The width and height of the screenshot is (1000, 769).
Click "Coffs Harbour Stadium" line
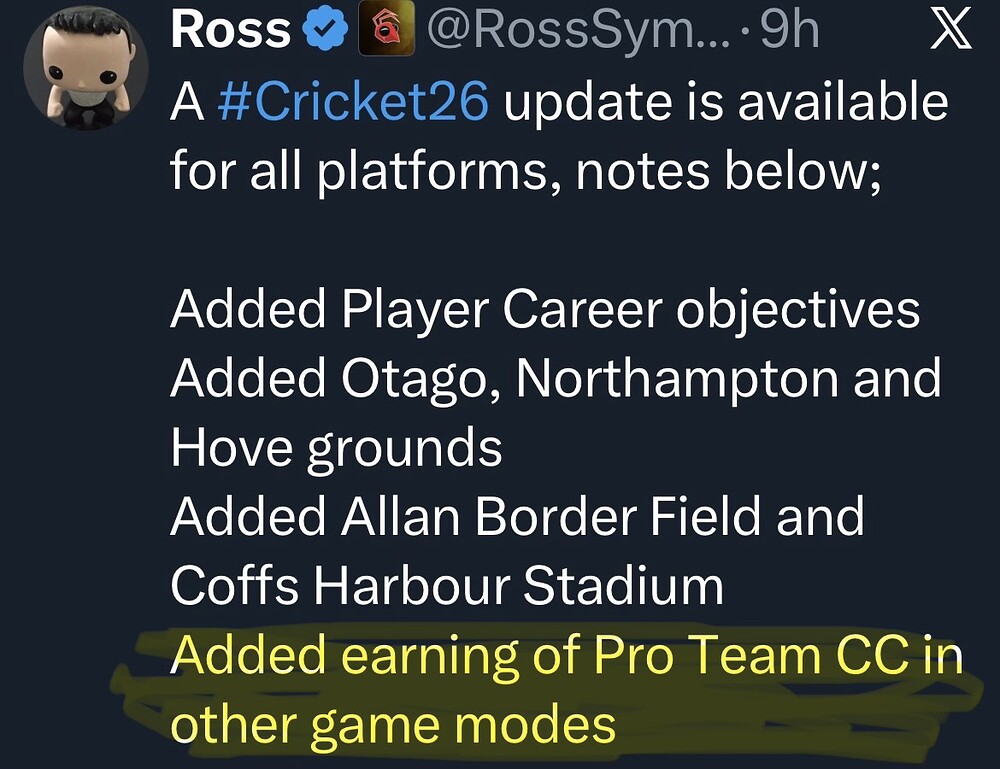click(446, 585)
